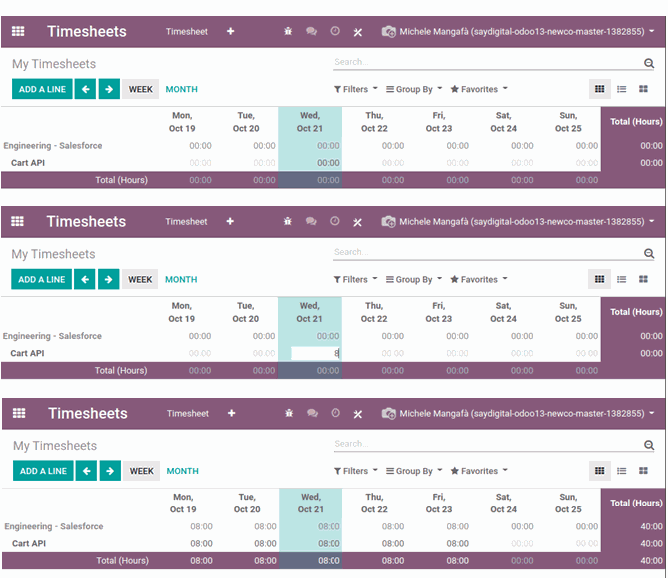Switch to list view in the middle panel
This screenshot has height=578, width=668.
click(621, 280)
